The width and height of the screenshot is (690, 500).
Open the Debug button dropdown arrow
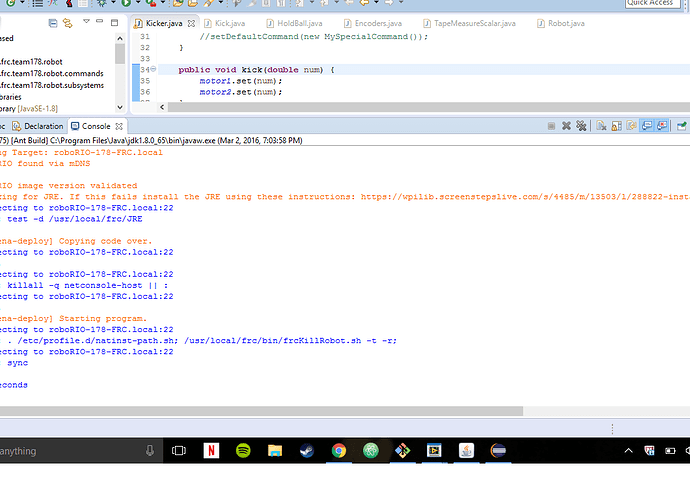(113, 3)
